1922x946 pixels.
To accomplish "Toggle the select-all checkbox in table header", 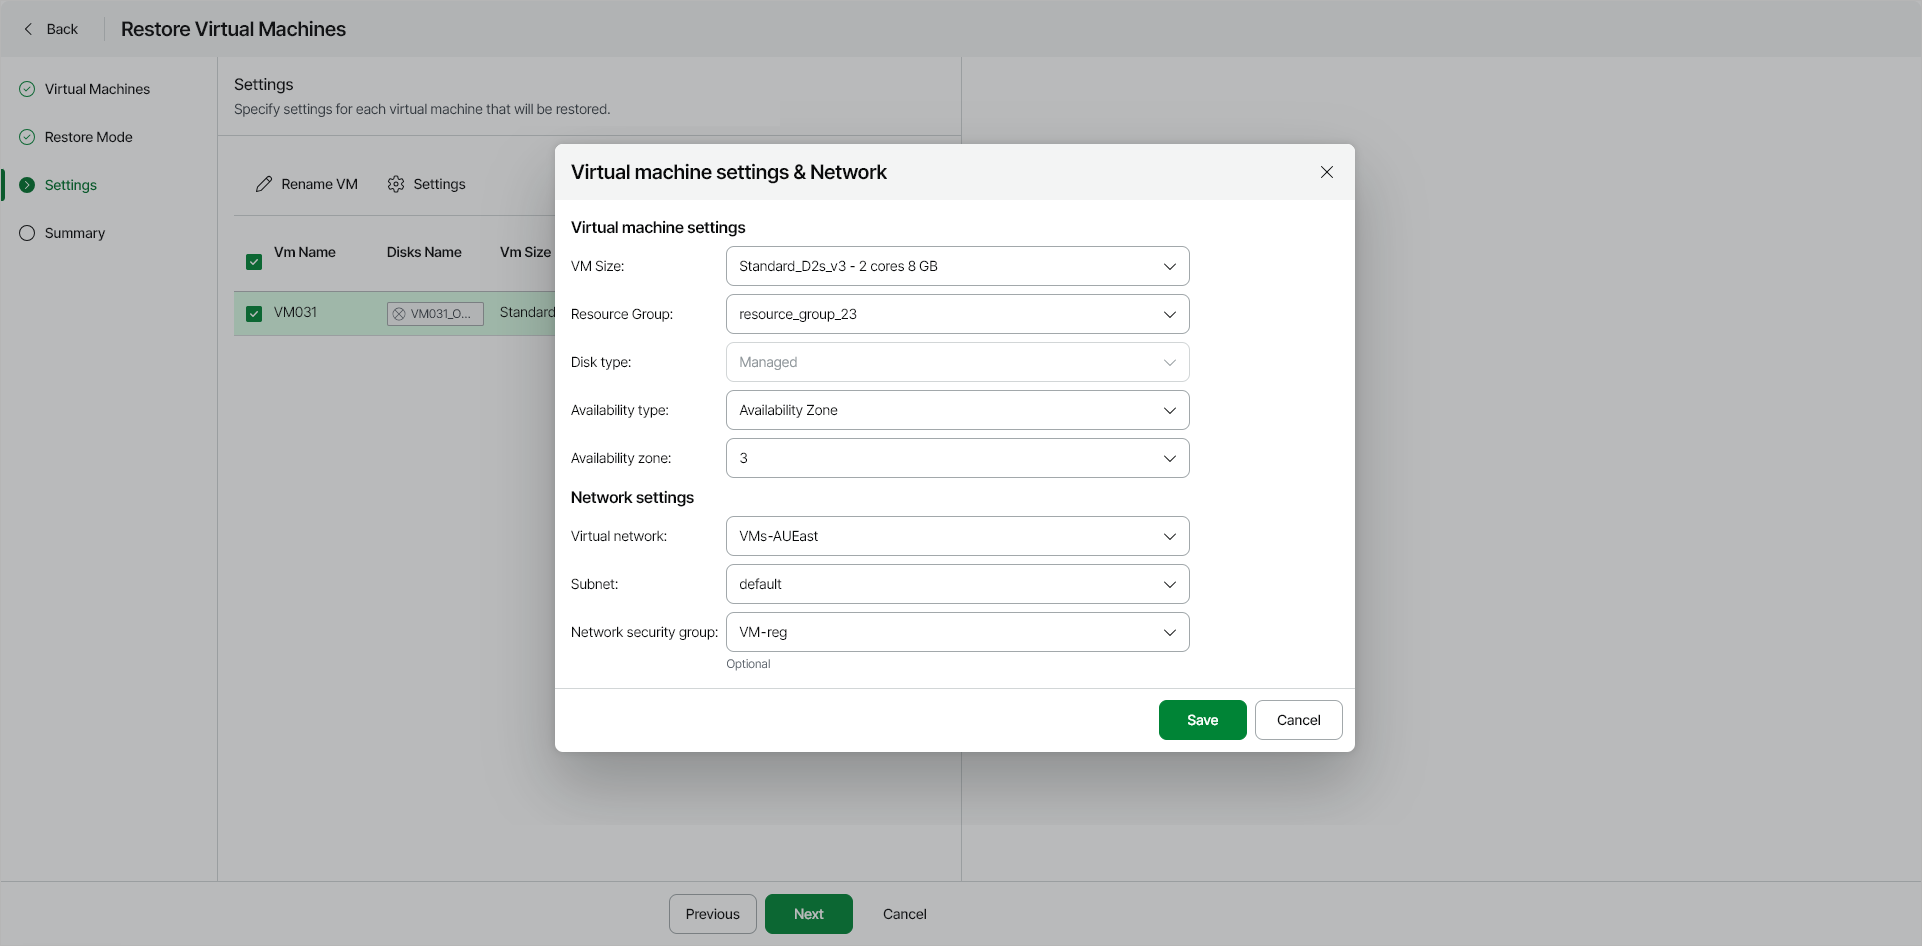I will [254, 261].
